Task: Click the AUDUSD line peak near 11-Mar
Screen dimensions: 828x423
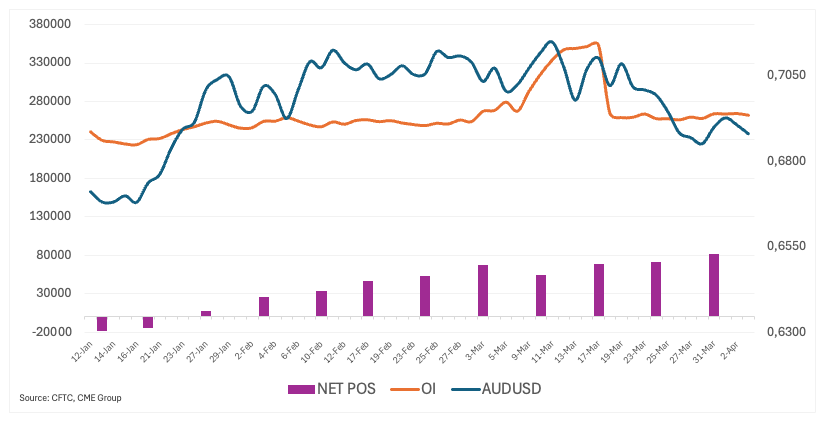Action: (x=551, y=42)
